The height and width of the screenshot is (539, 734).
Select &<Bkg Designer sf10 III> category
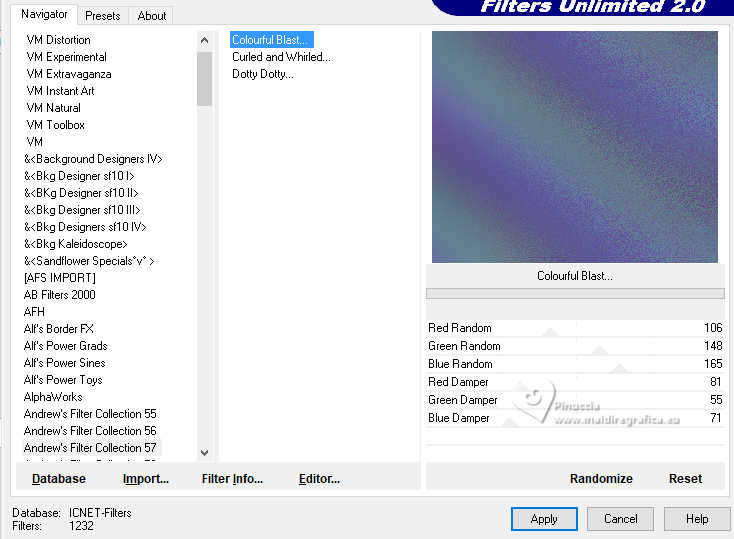click(x=82, y=210)
